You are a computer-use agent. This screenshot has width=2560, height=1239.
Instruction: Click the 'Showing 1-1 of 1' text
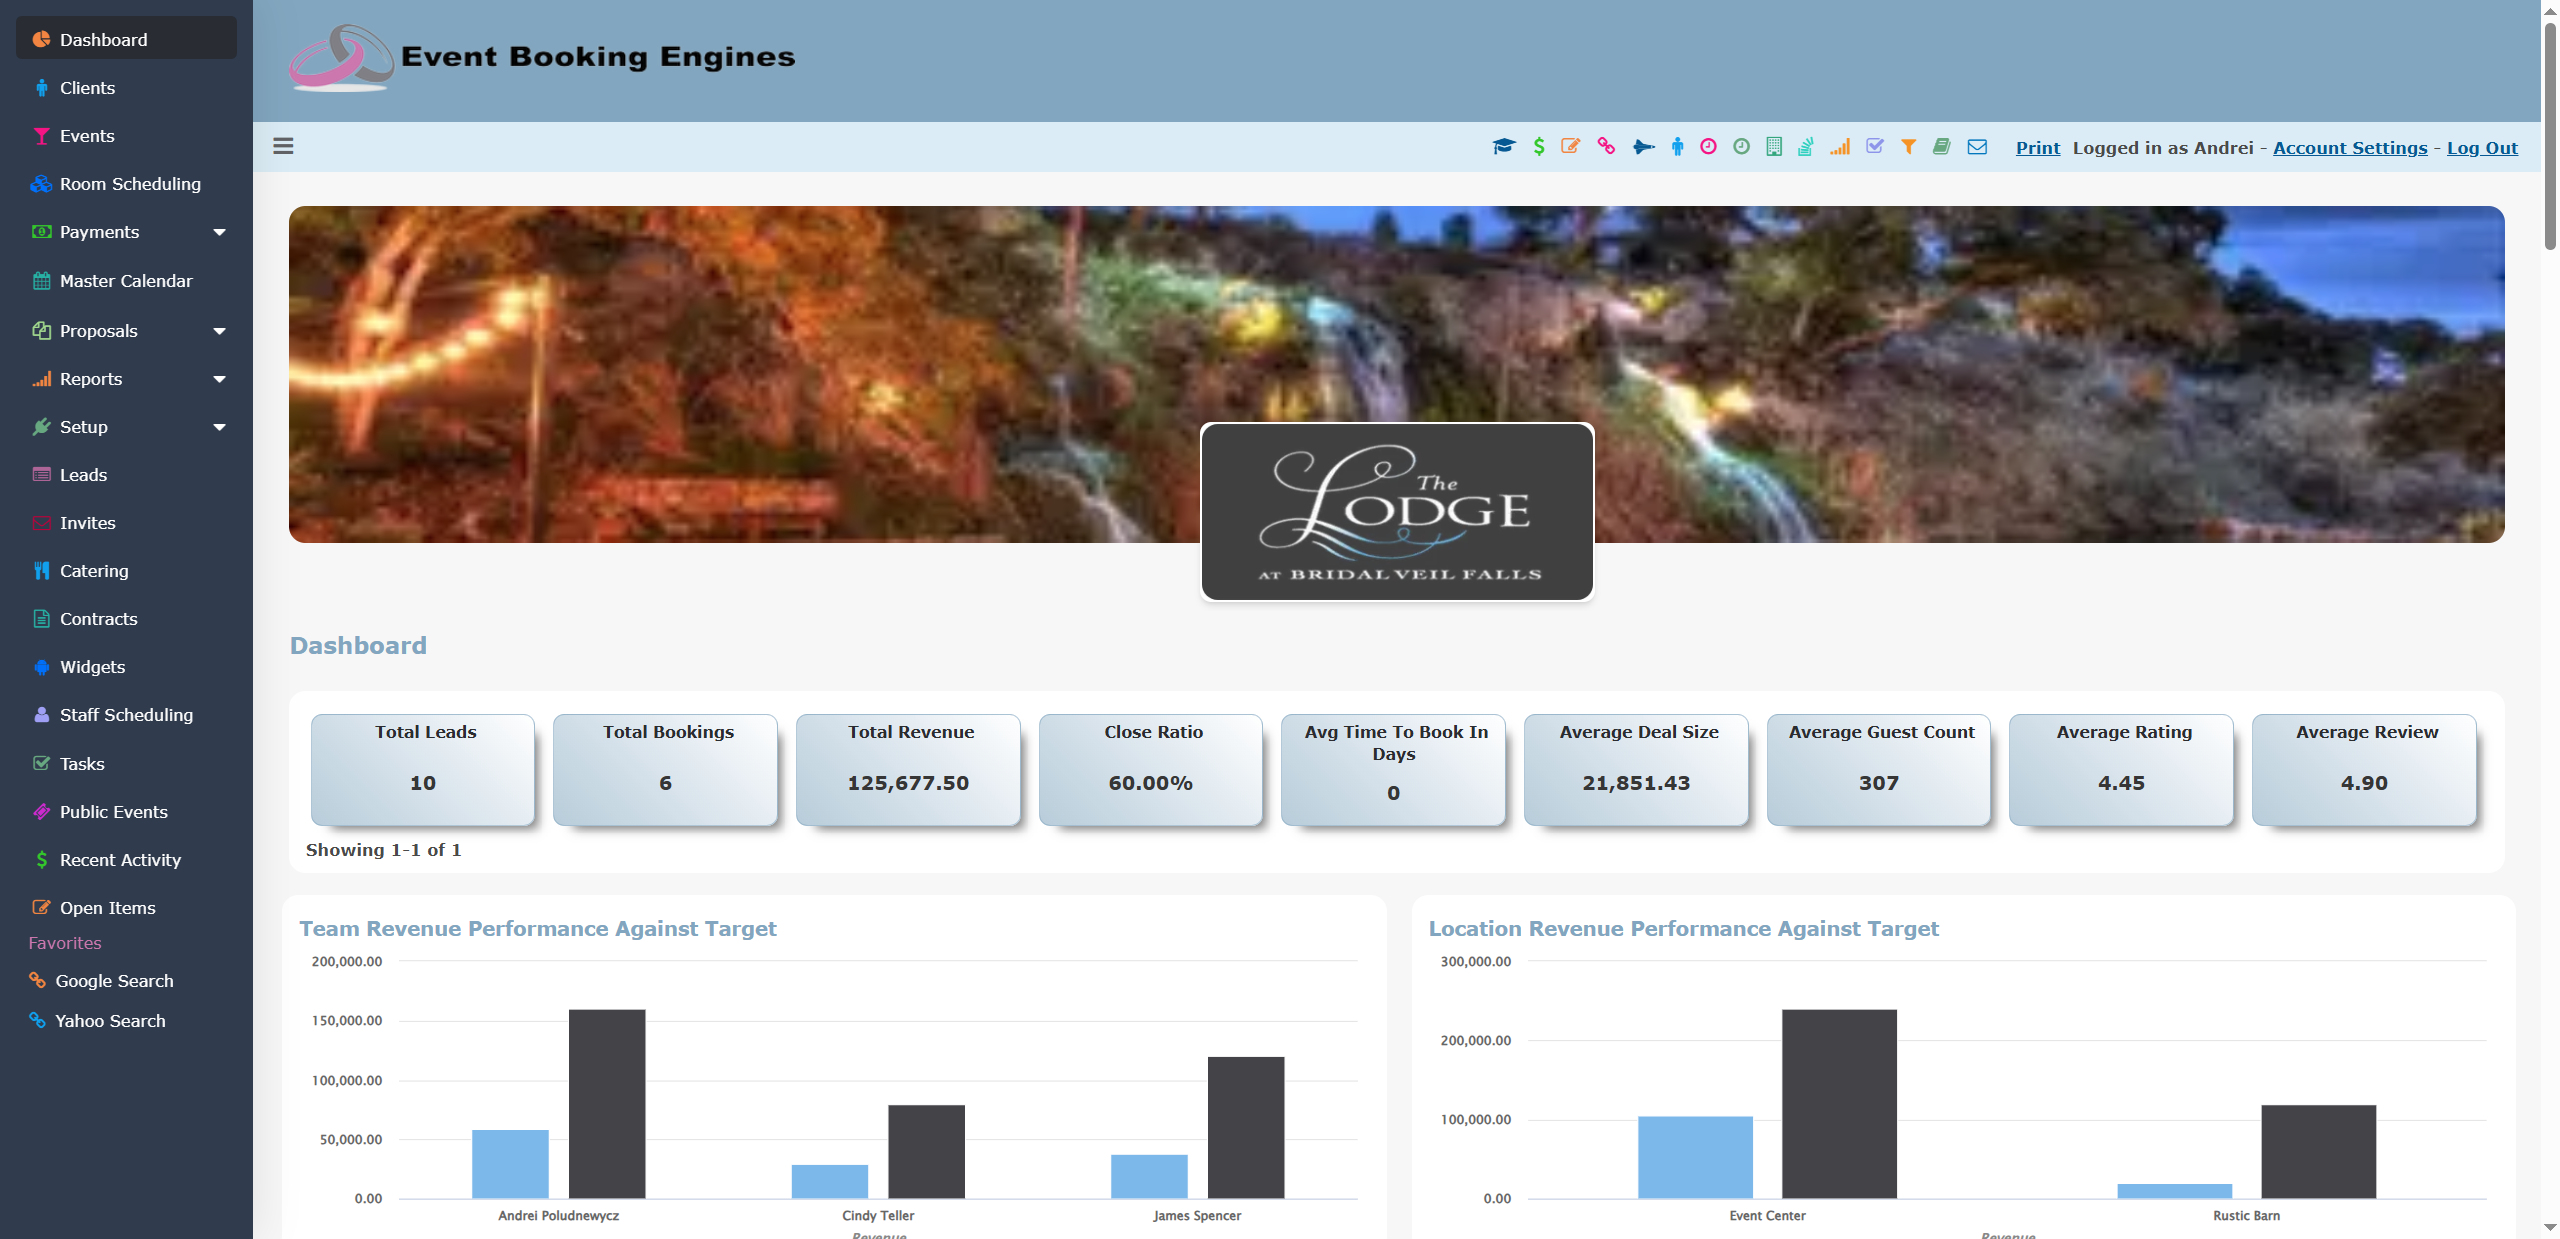[384, 850]
